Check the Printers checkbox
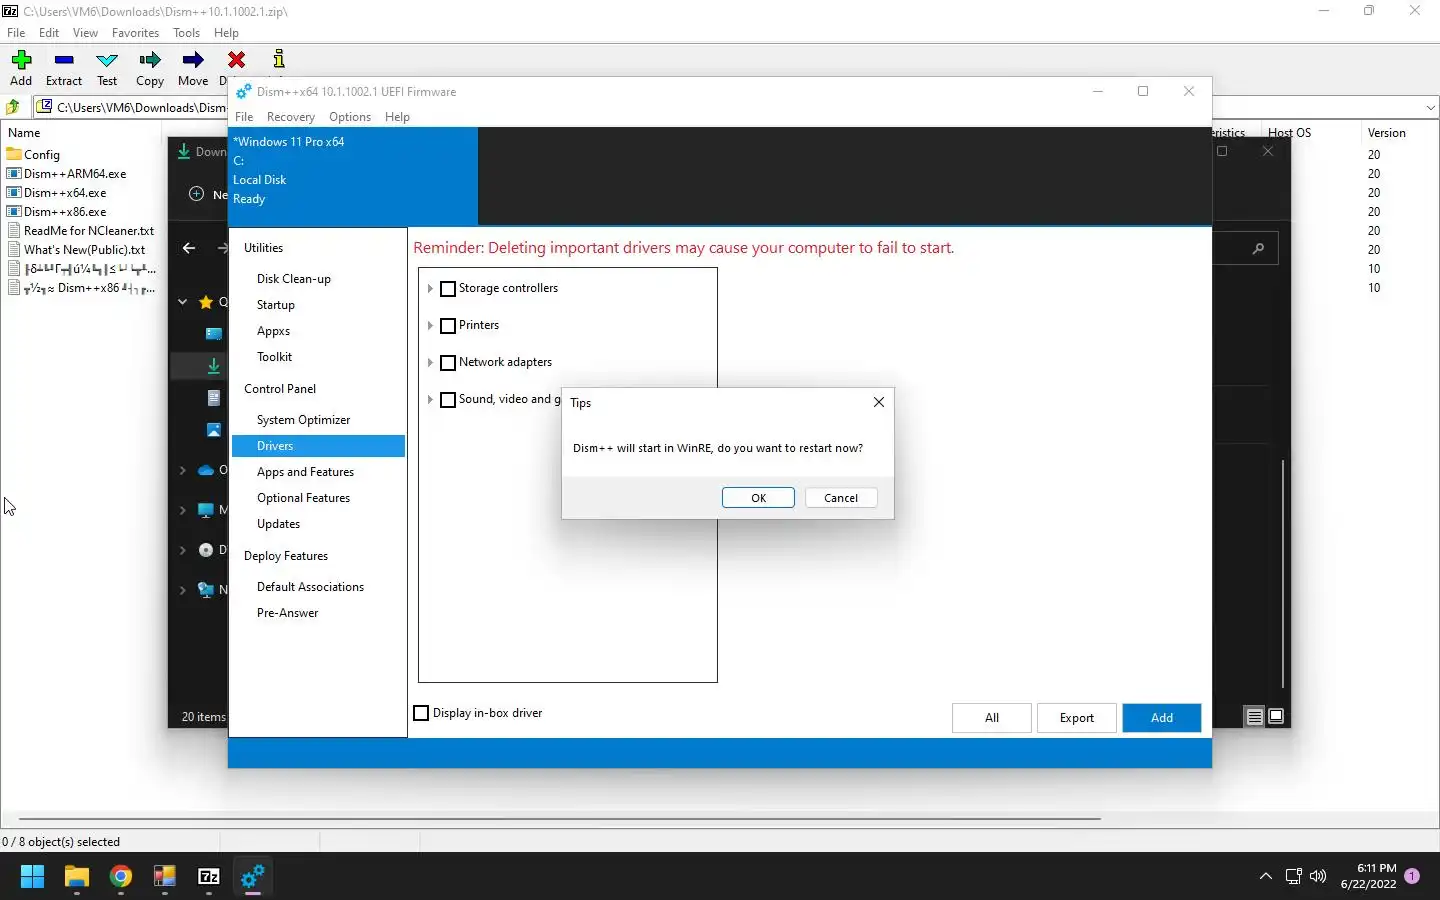1440x900 pixels. (x=448, y=326)
